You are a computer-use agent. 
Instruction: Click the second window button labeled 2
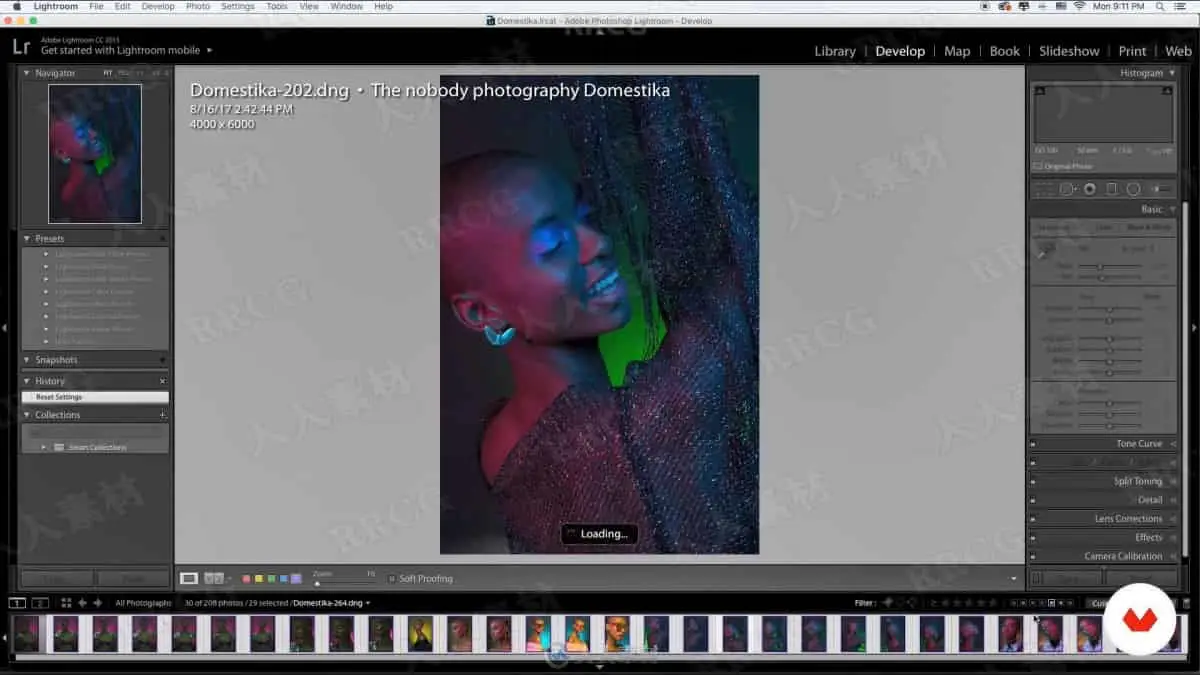(x=40, y=603)
